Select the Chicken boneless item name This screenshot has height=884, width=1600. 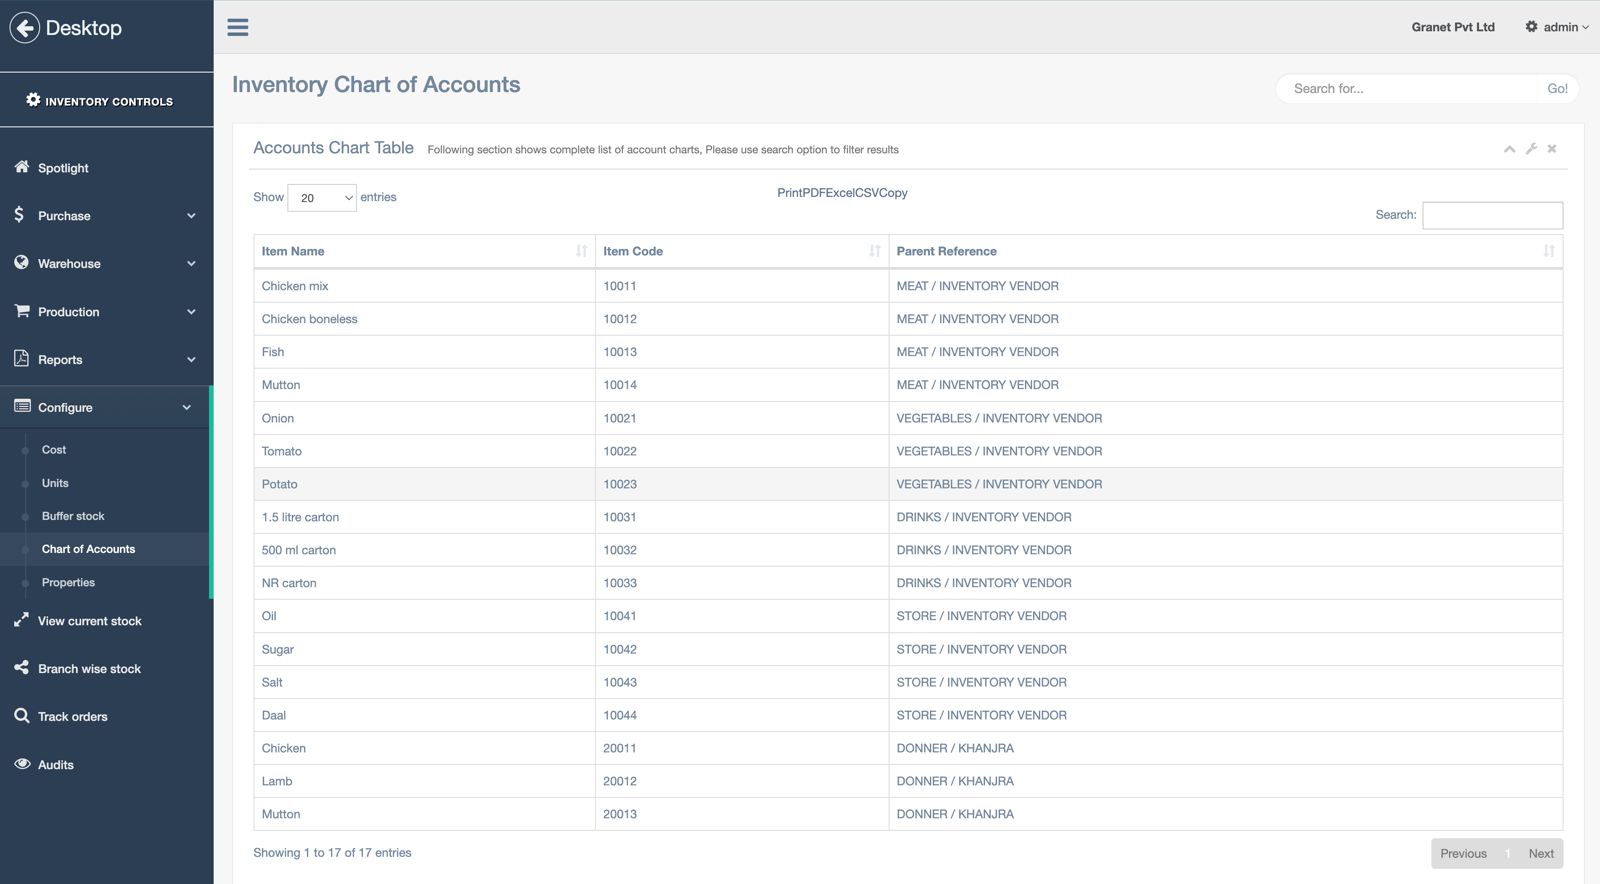[309, 319]
